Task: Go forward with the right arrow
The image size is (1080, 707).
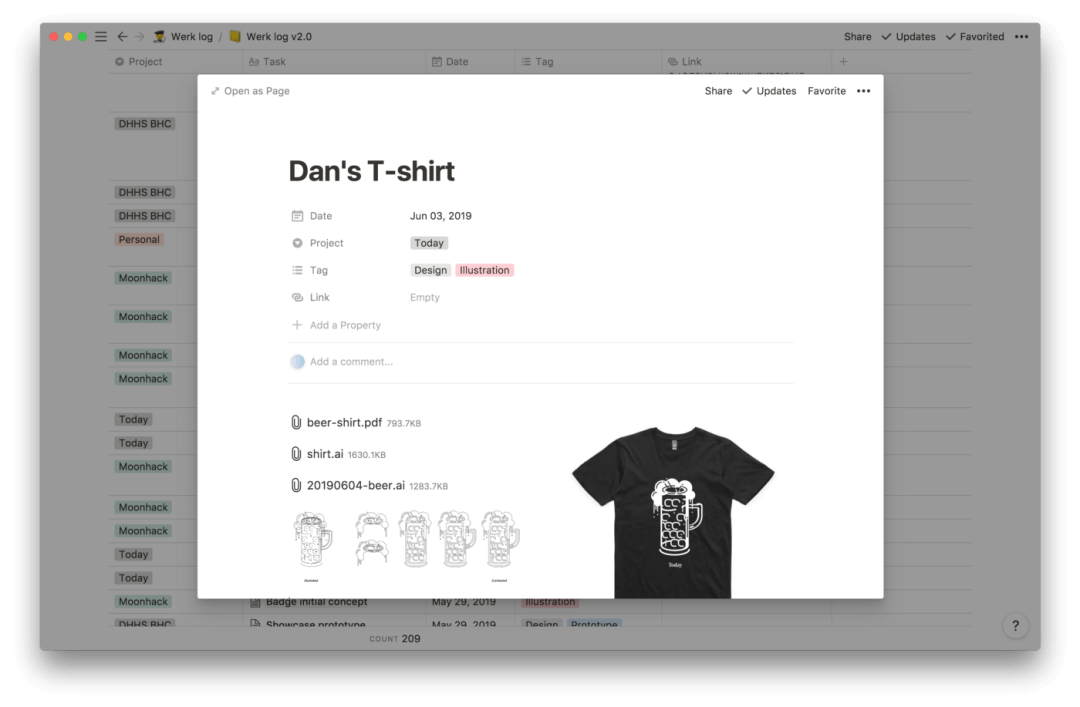Action: [139, 37]
